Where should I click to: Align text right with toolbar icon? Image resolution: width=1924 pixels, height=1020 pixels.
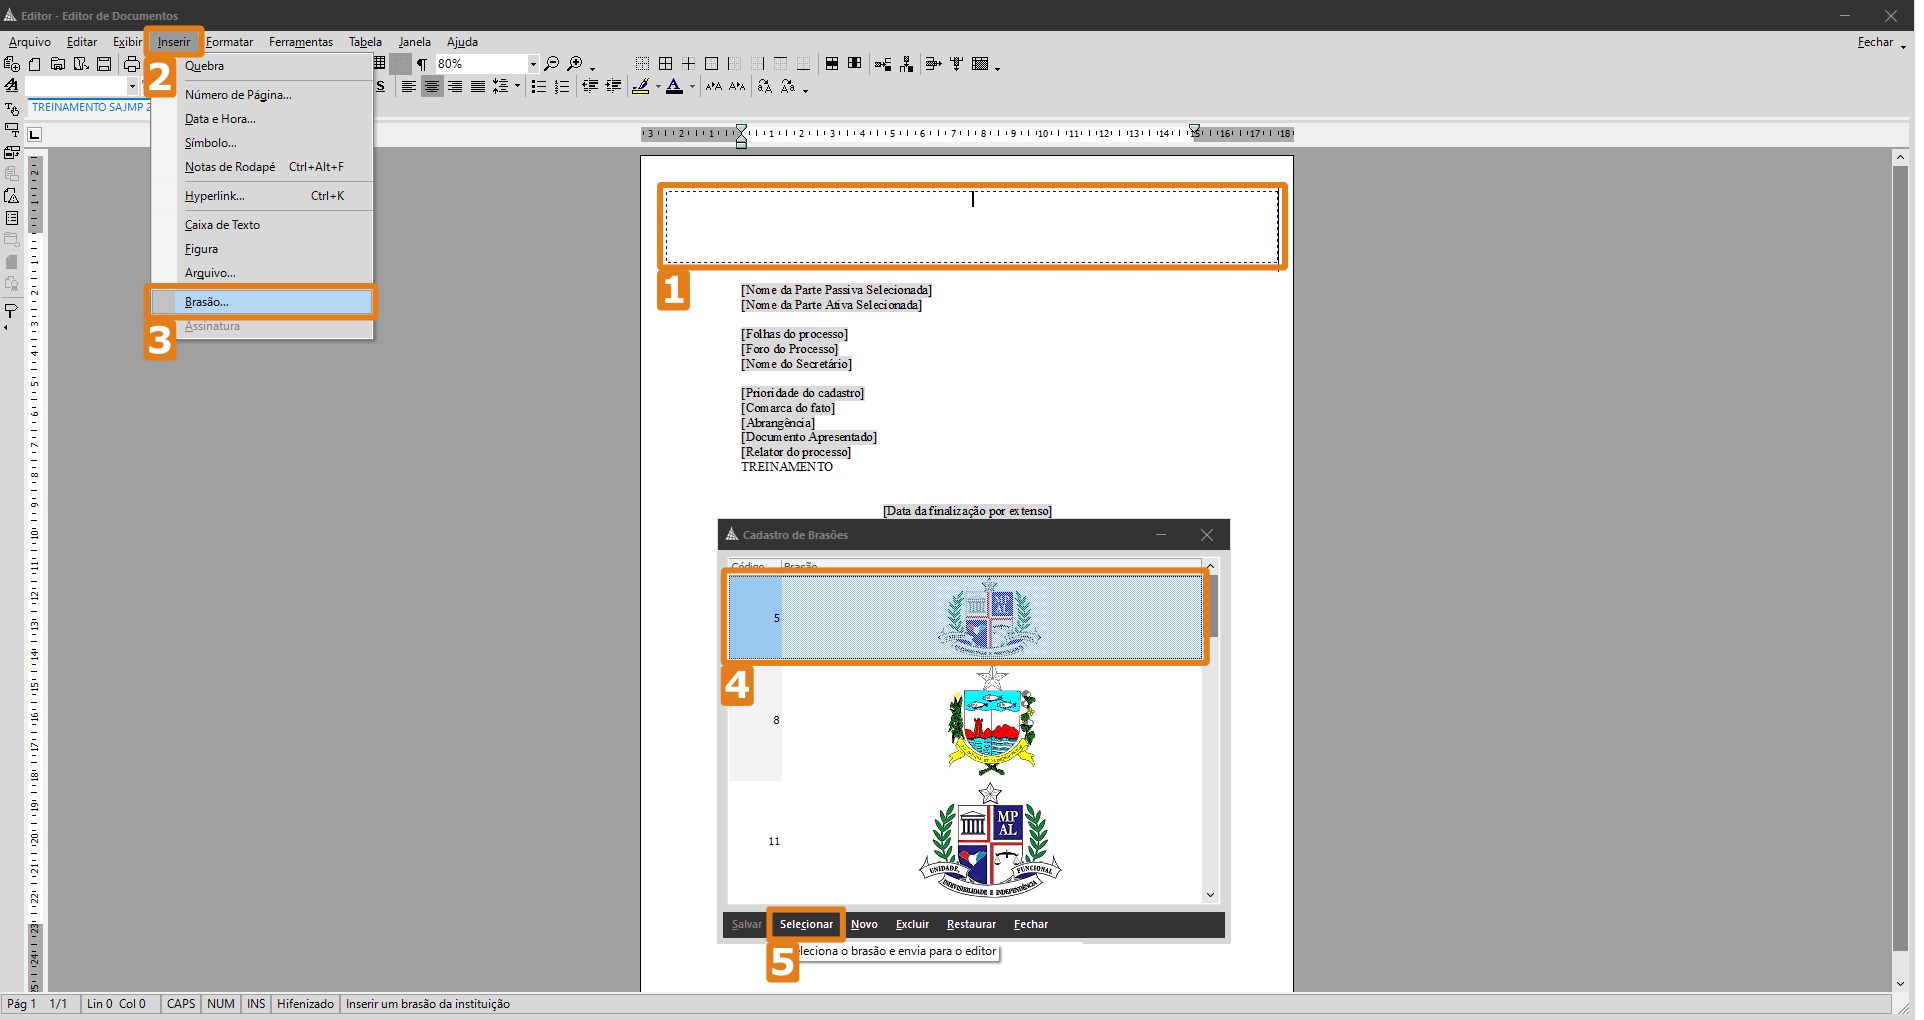tap(455, 87)
